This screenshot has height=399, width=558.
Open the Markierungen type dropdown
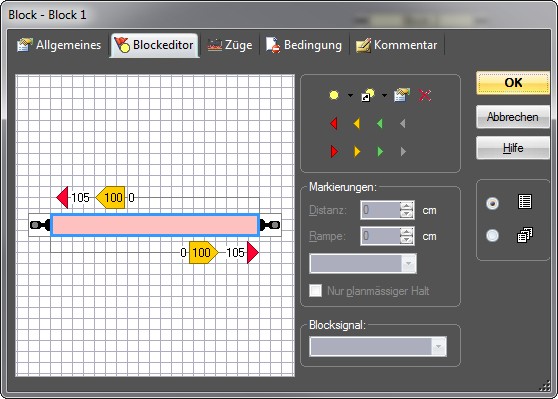coord(363,263)
